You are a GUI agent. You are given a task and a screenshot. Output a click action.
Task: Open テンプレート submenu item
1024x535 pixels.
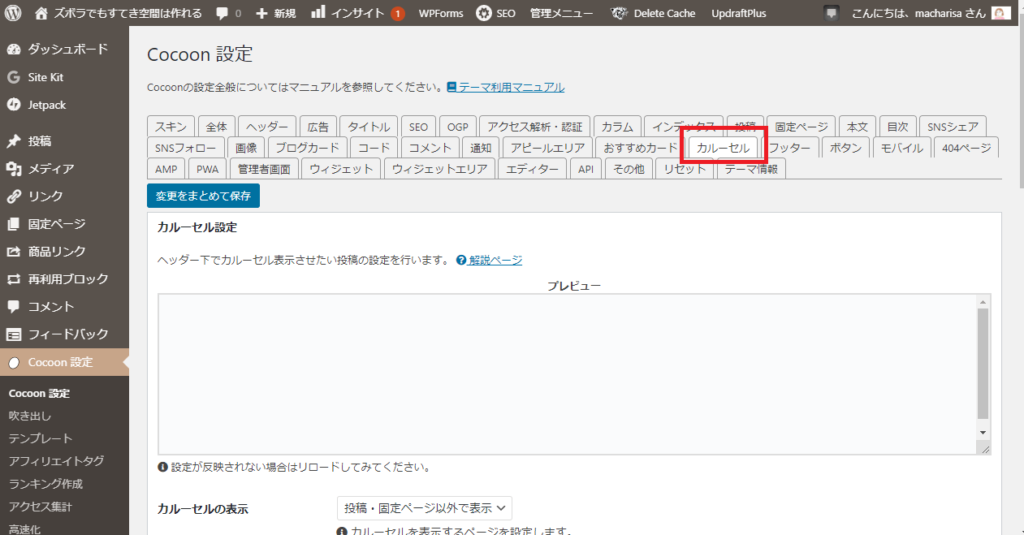[x=40, y=438]
